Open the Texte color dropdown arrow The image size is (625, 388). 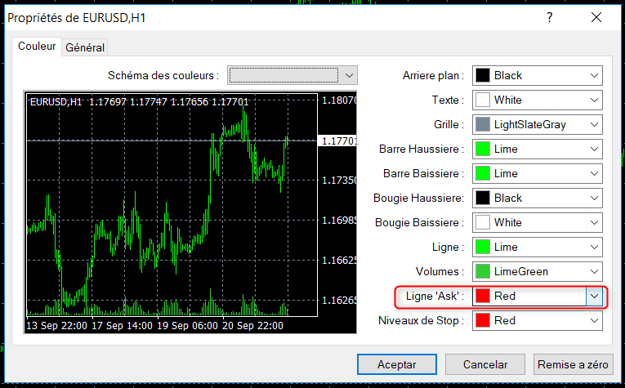(x=594, y=100)
